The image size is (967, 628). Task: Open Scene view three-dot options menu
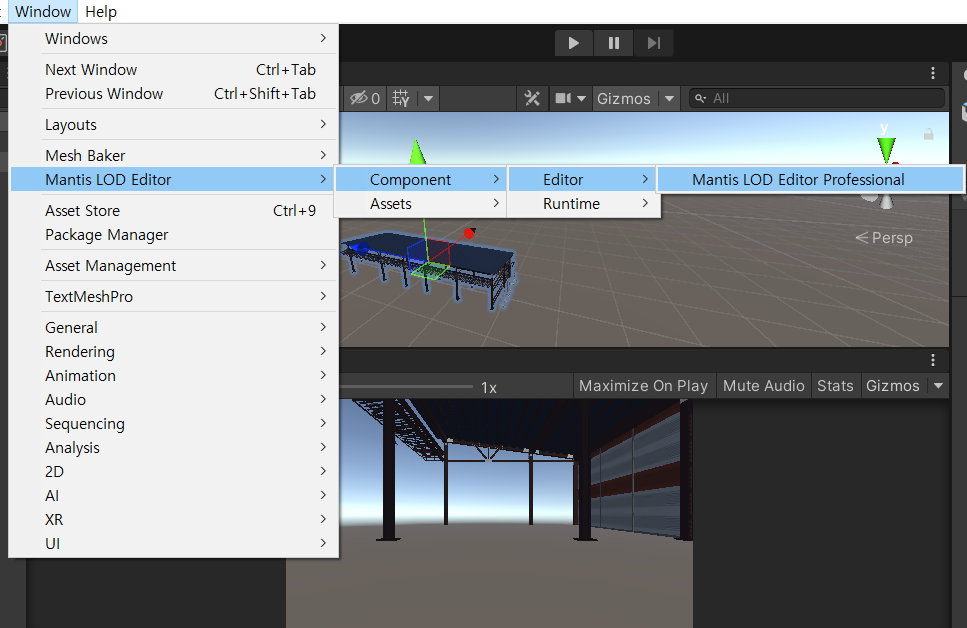coord(932,73)
